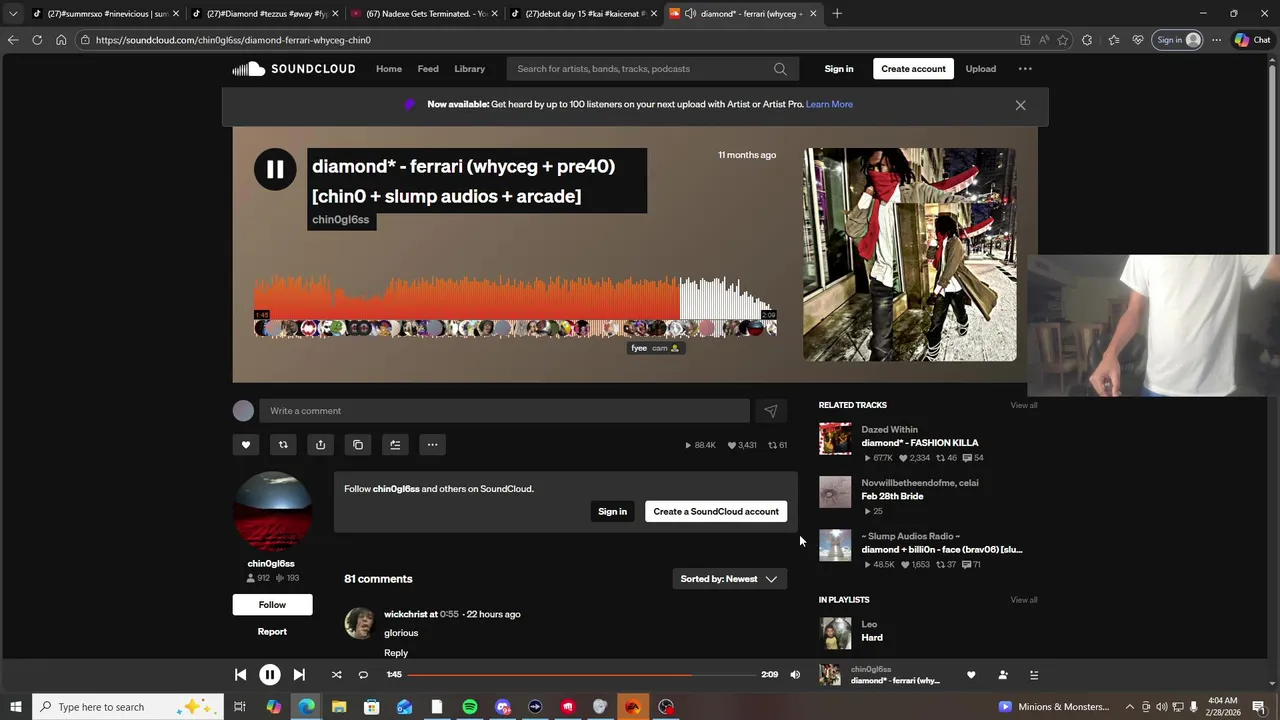Open the related track diamond* - FASHION KILLA
Image resolution: width=1280 pixels, height=720 pixels.
(919, 443)
